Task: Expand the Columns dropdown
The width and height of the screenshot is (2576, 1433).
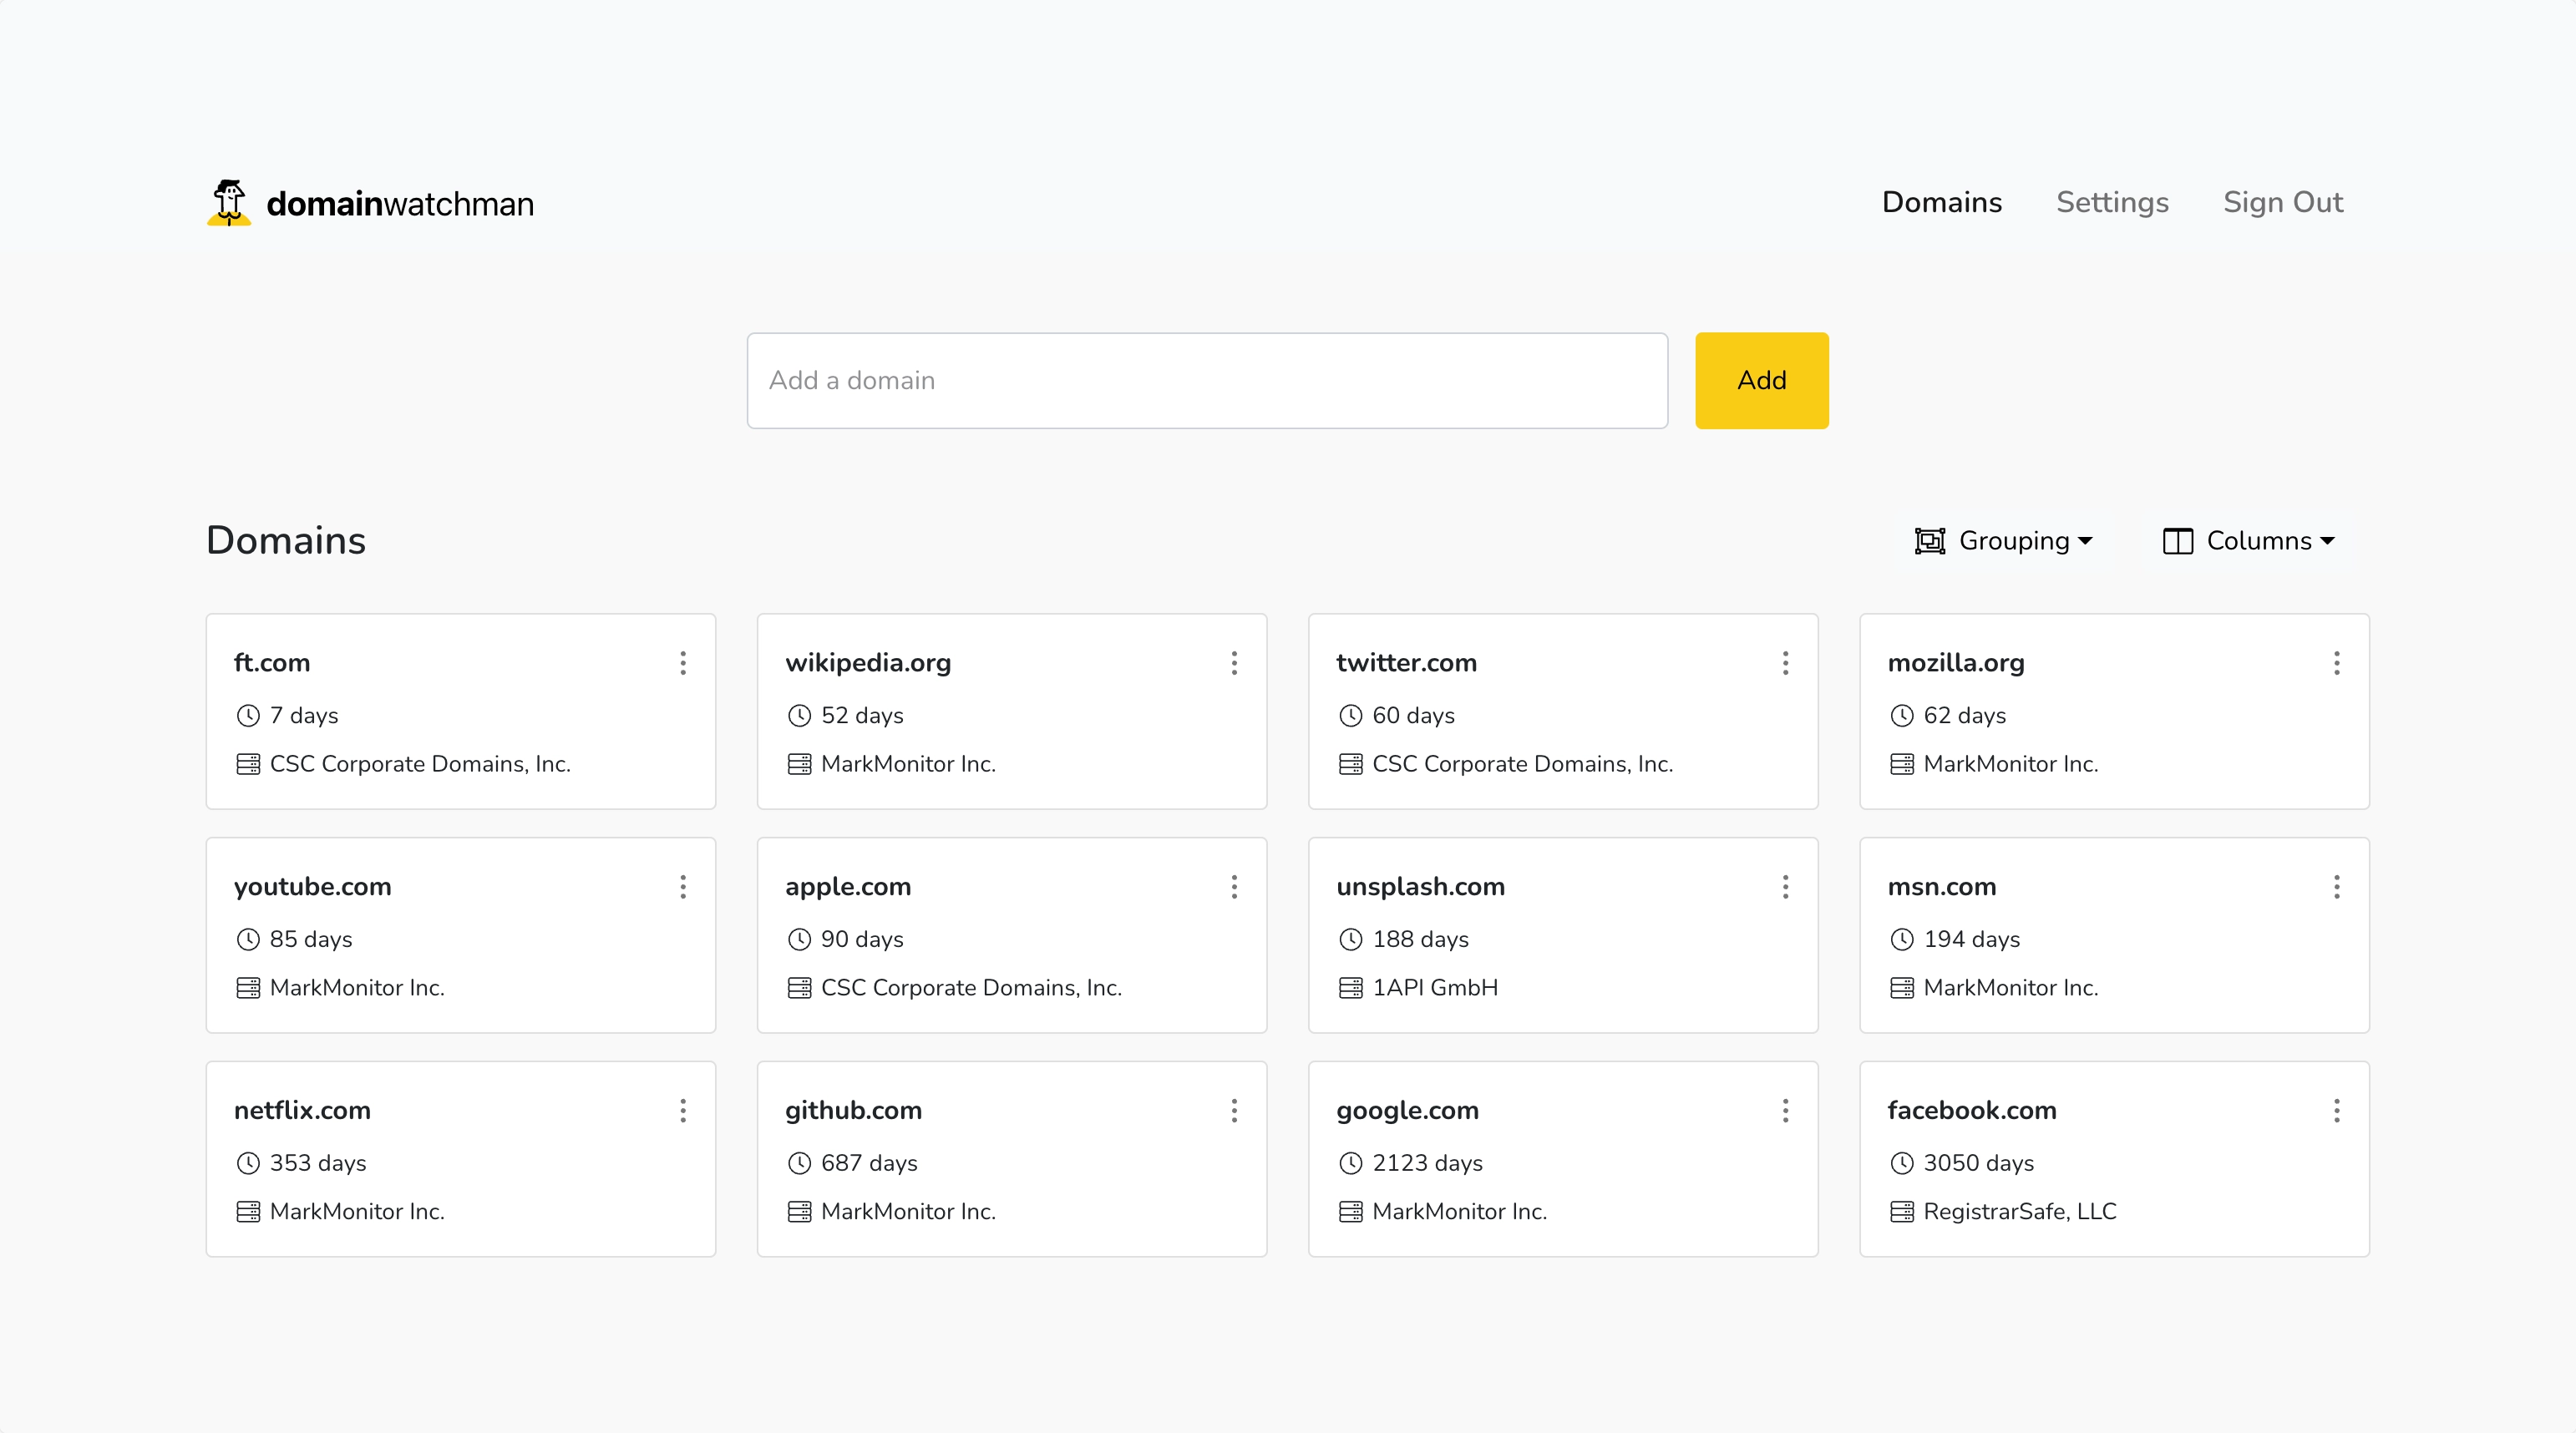Action: 2270,540
